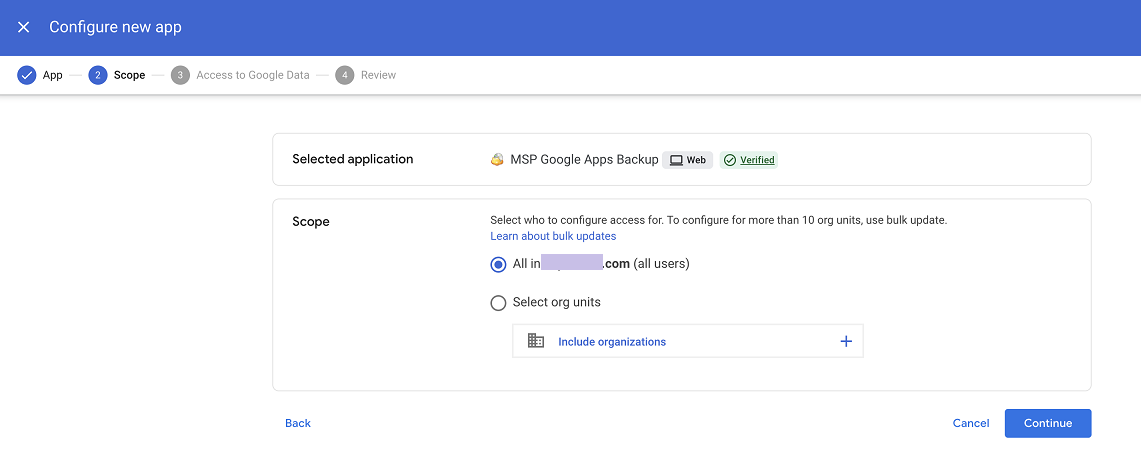
Task: Open the Learn about bulk updates link
Action: pos(553,236)
